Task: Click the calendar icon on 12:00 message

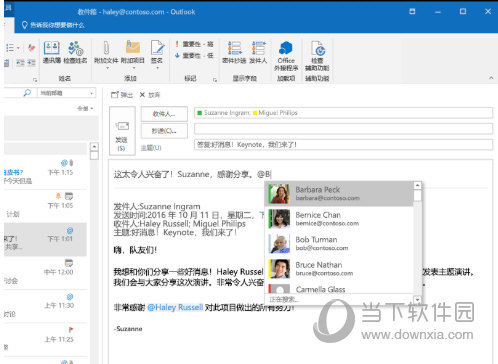Action: [x=69, y=263]
